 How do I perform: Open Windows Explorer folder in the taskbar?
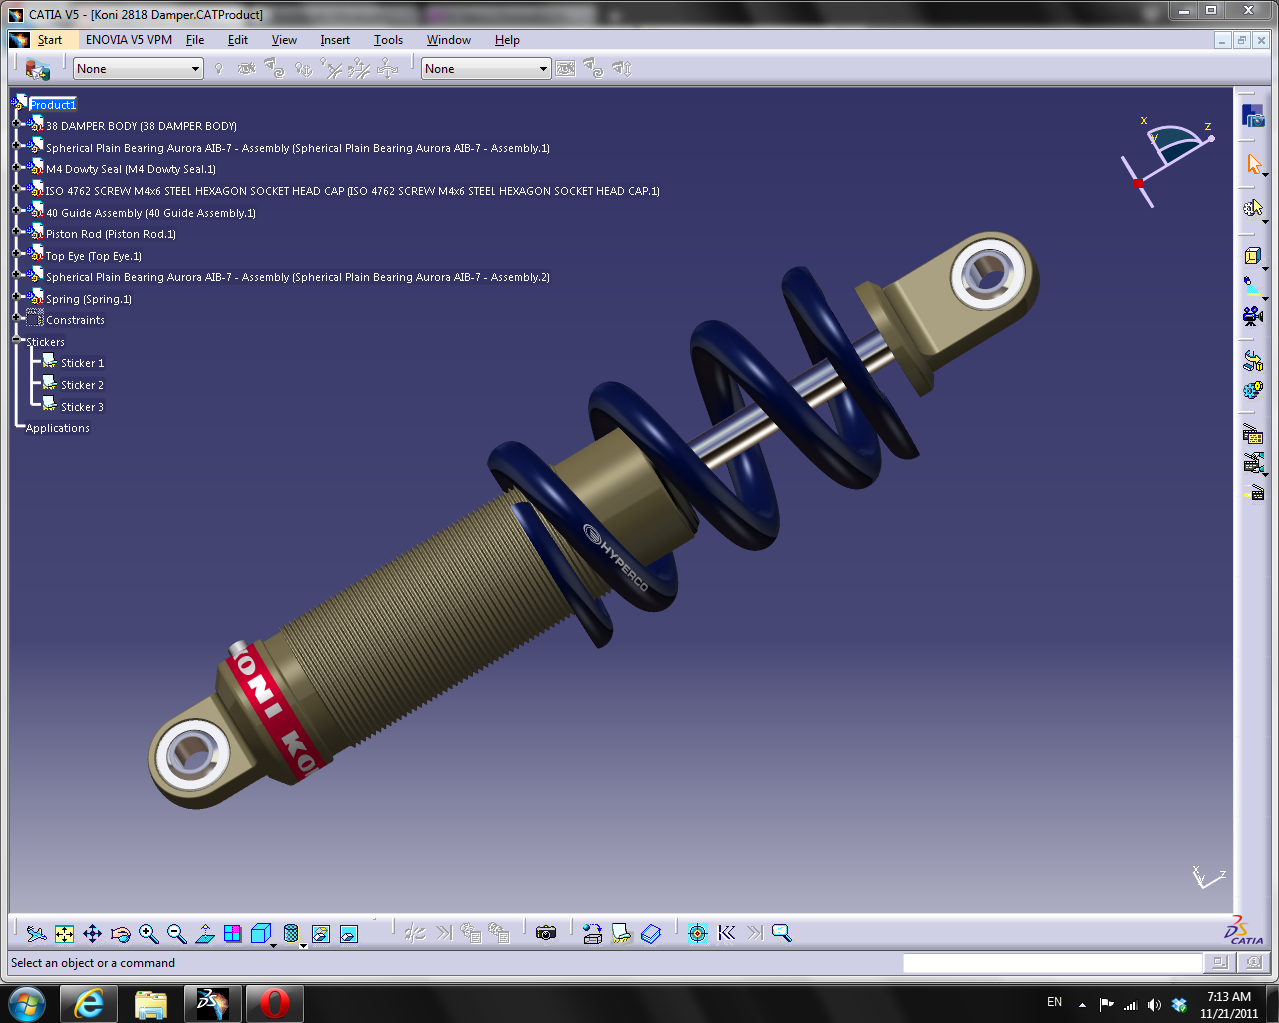click(x=151, y=1003)
